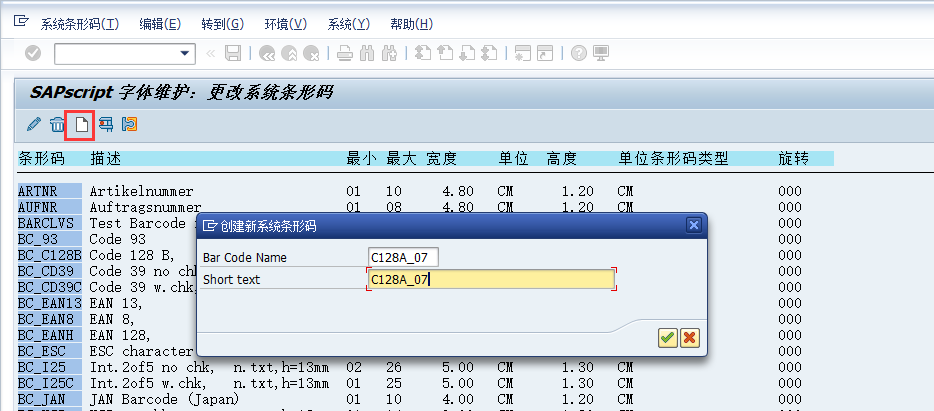Select the ARTNR barcode row

49,191
